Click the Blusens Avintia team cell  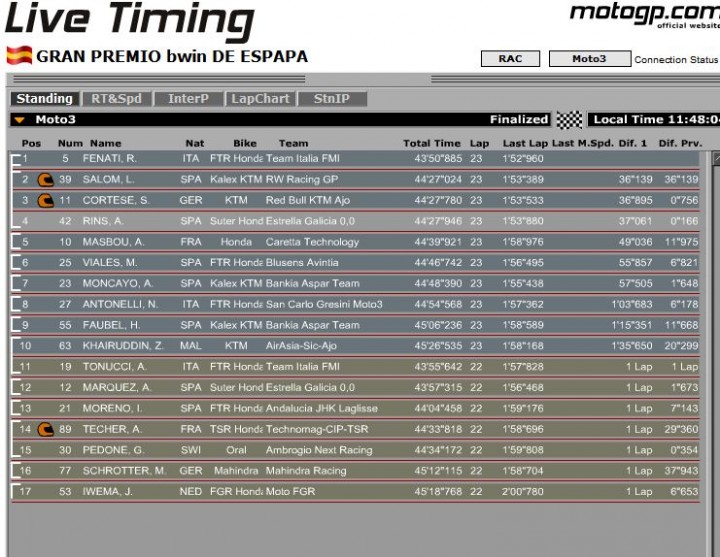tap(302, 263)
